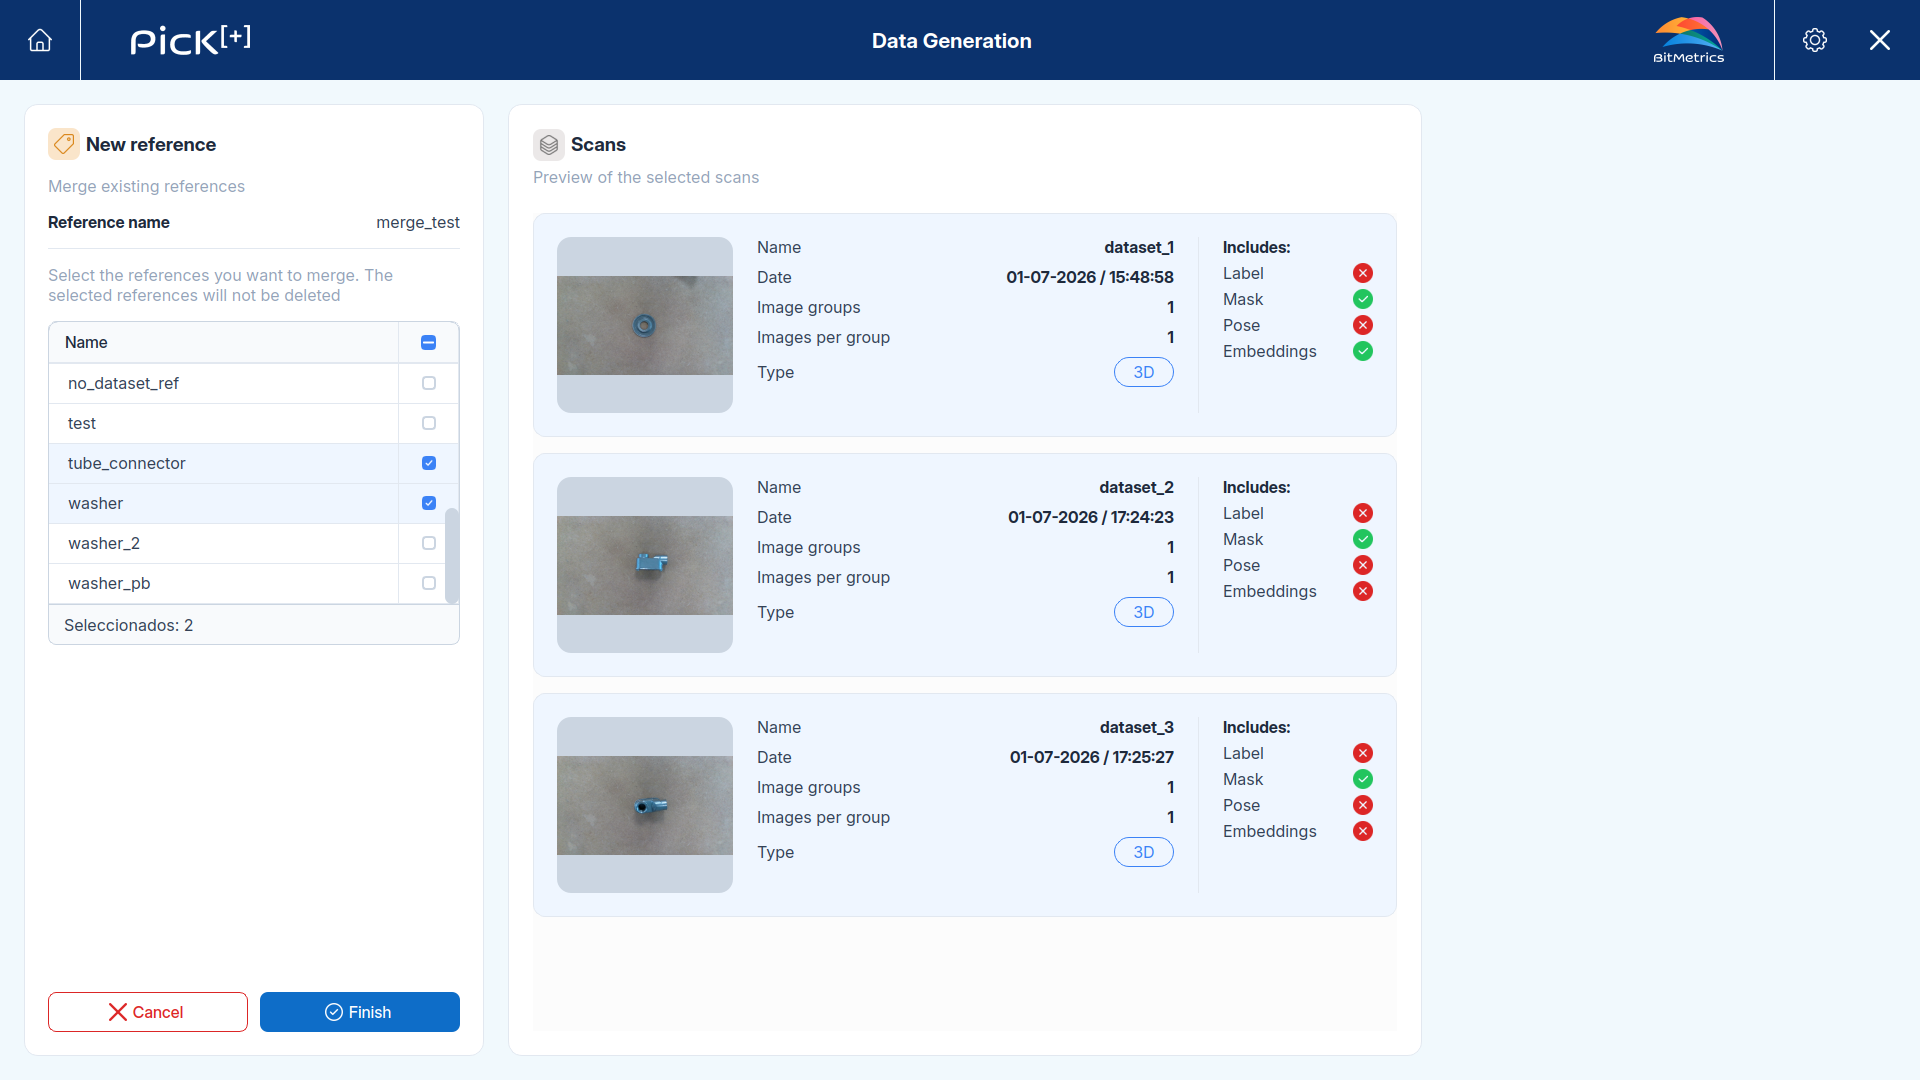Viewport: 1920px width, 1080px height.
Task: Click the New reference tag icon
Action: coord(64,144)
